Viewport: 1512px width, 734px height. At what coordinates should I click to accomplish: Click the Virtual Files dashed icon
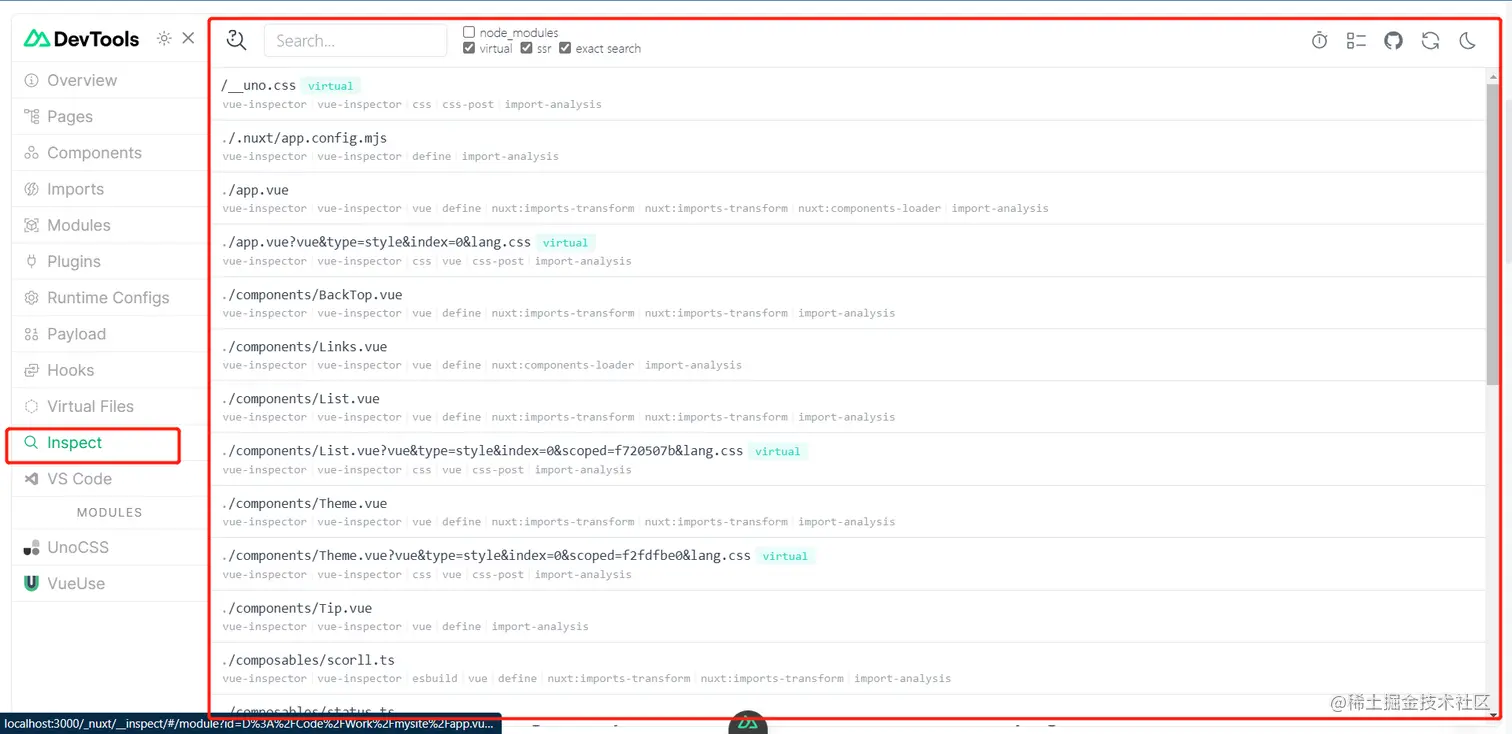(x=32, y=406)
